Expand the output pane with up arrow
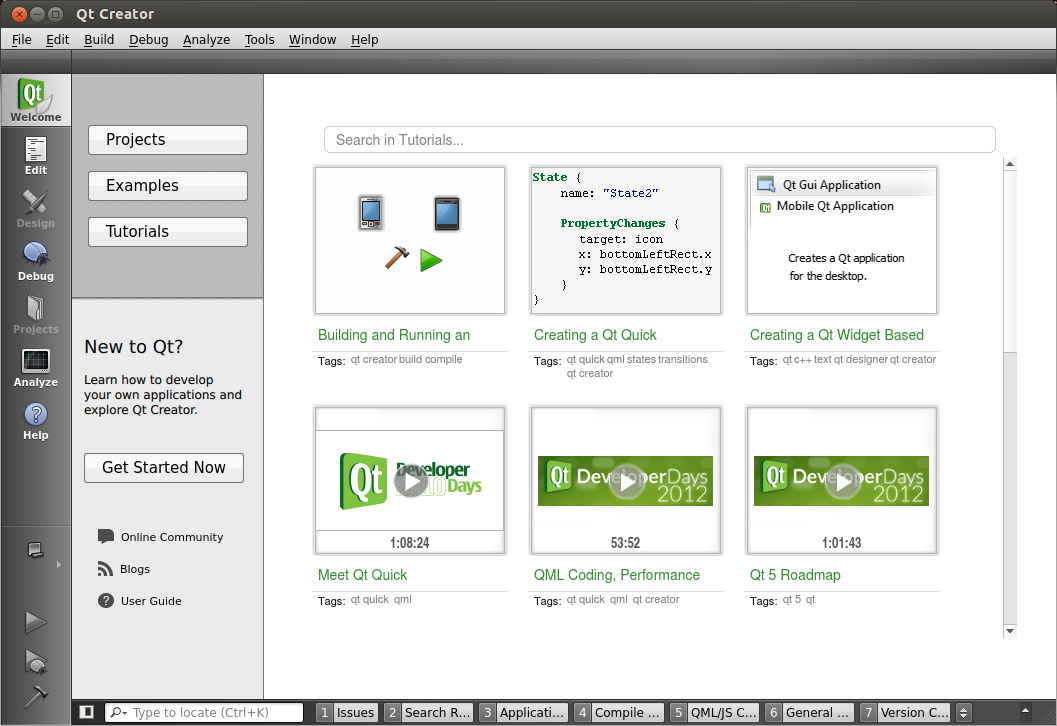Viewport: 1057px width, 726px height. click(1025, 710)
